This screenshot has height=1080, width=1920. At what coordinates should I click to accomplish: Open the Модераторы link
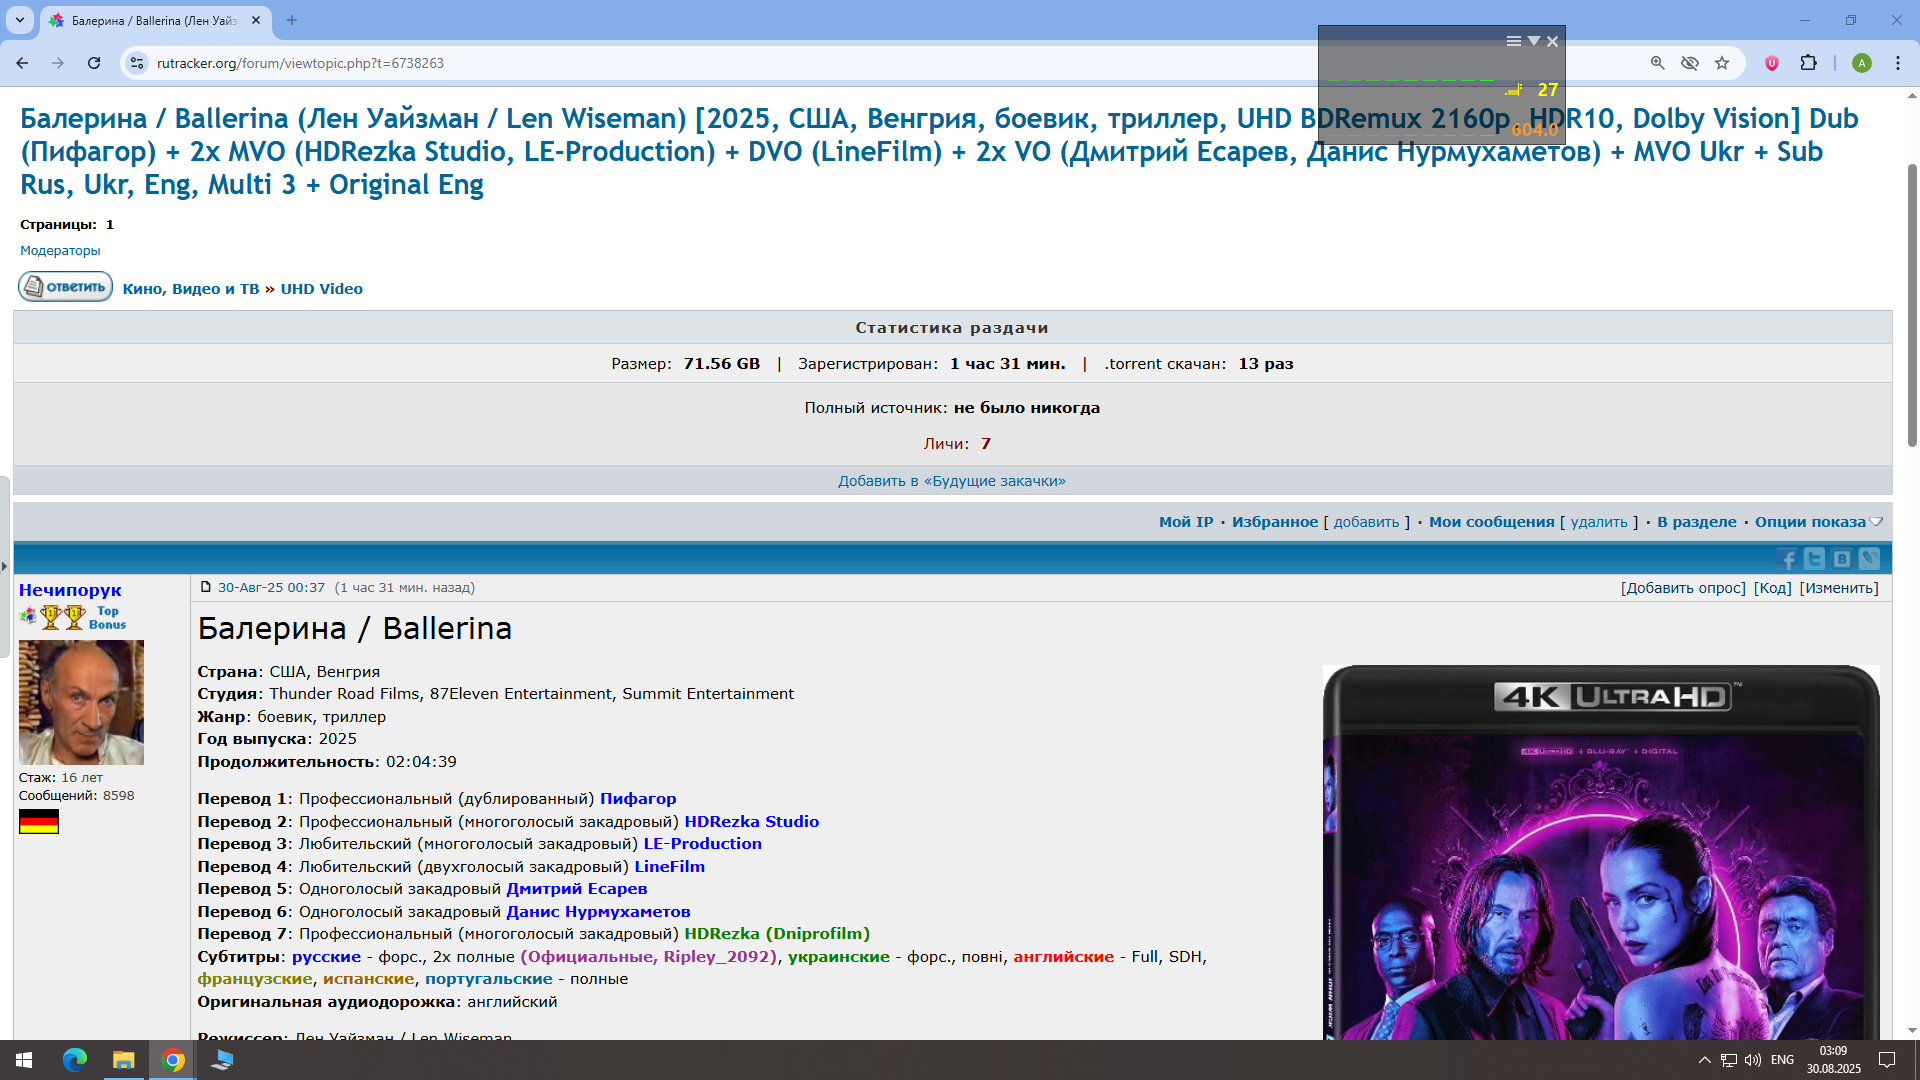[60, 250]
